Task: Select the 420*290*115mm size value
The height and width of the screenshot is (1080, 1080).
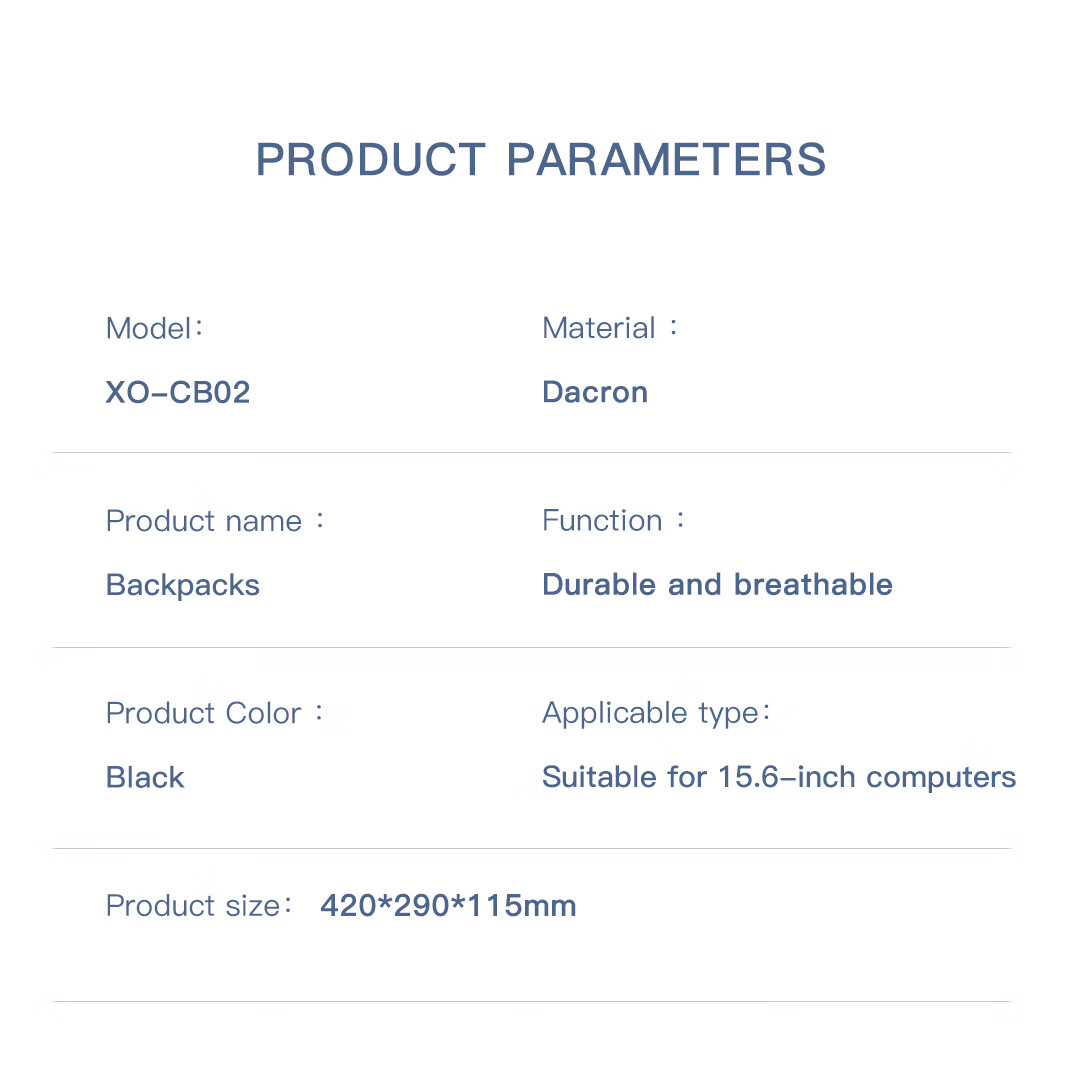Action: [448, 906]
